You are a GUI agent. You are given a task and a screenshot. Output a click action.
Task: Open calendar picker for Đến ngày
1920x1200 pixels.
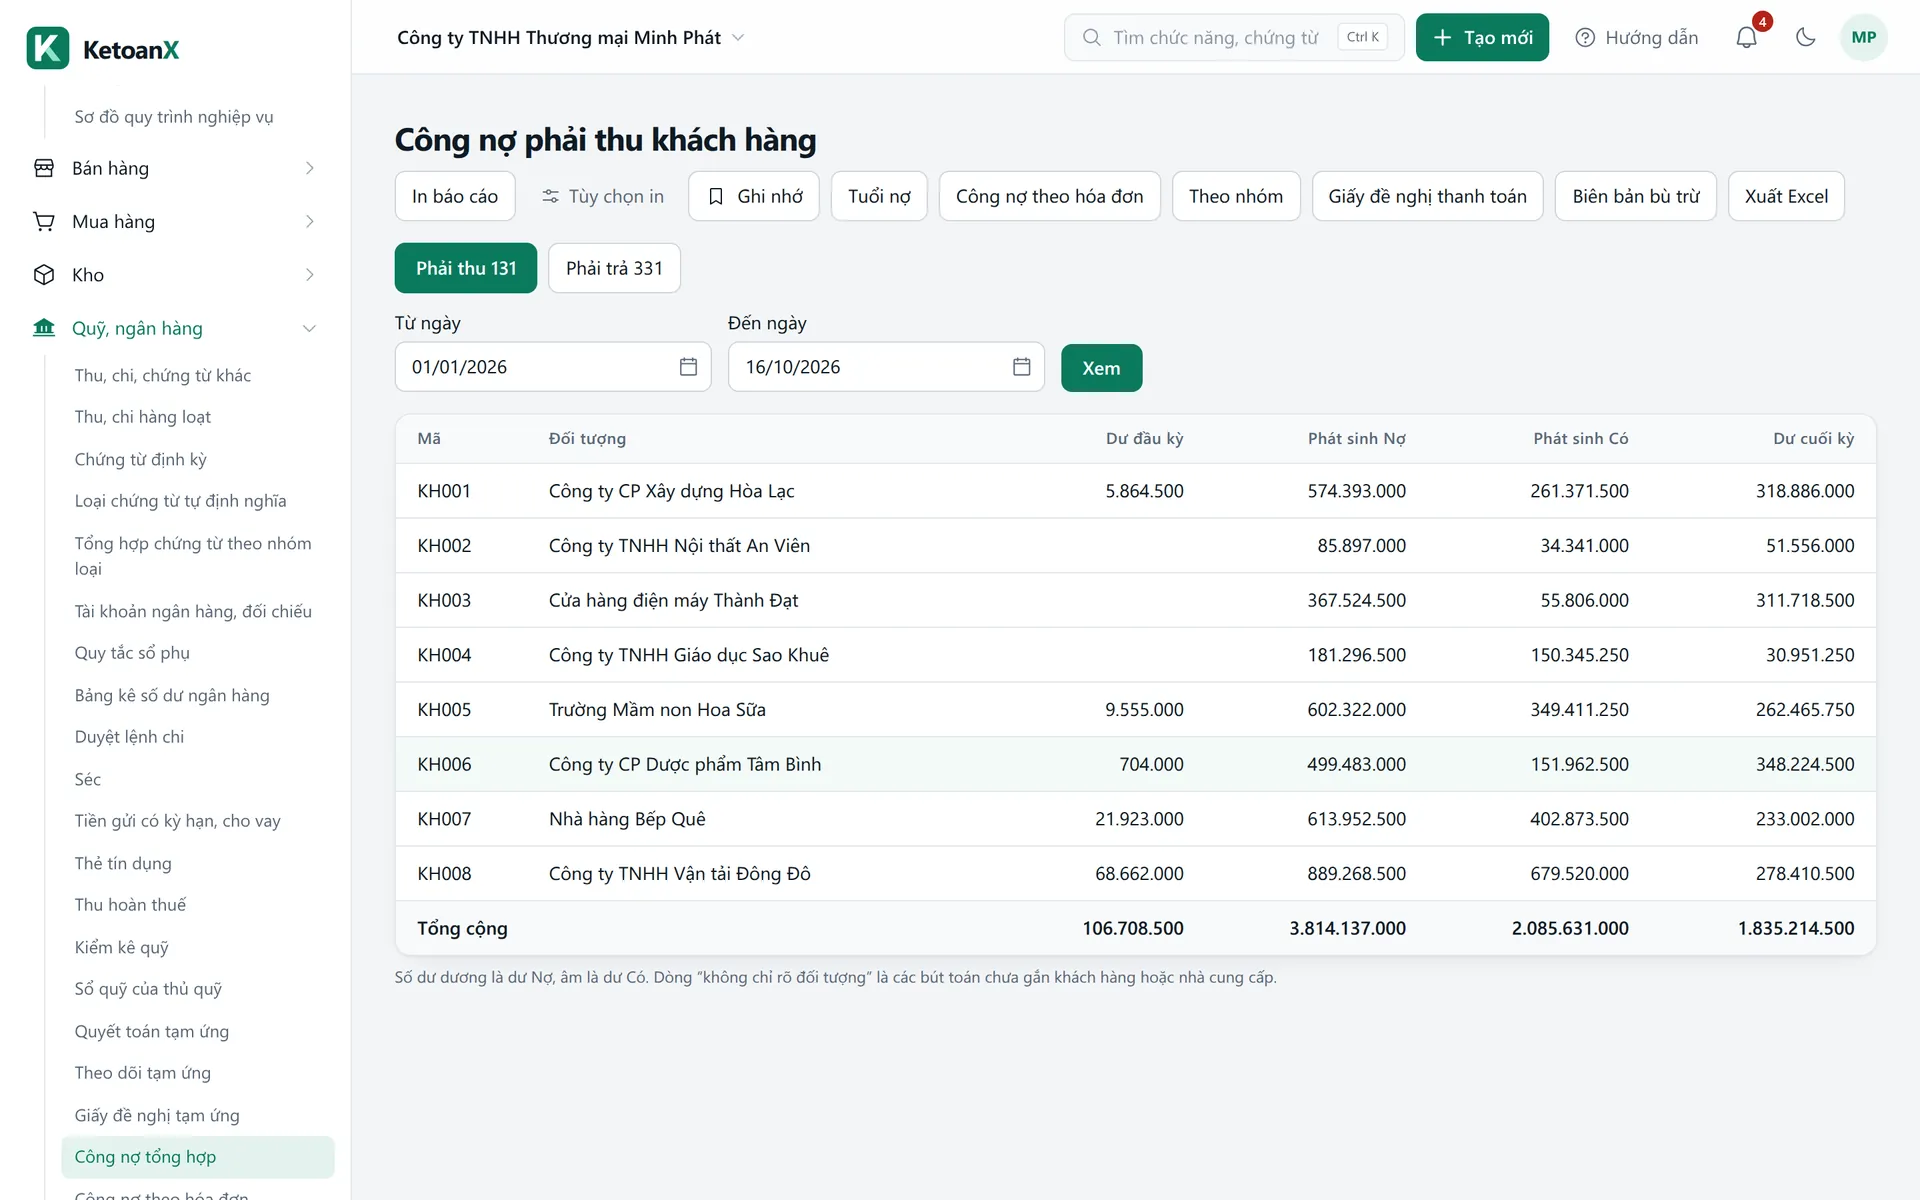[x=1021, y=367]
